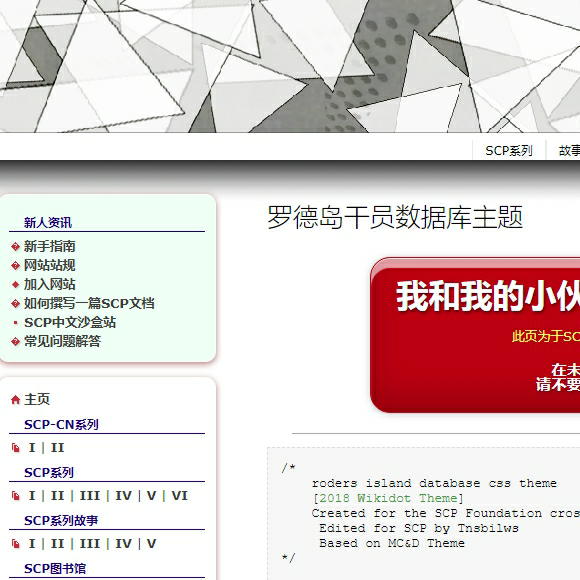Open SCP系列 series V

tap(151, 496)
